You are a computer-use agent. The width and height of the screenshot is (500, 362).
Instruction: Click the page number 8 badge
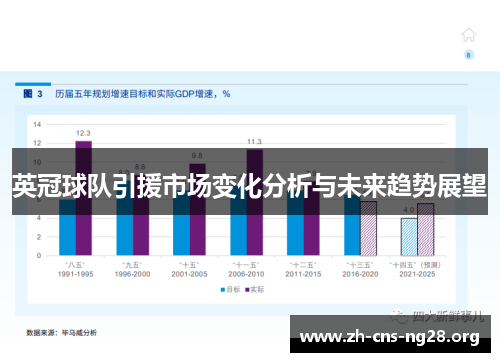(x=469, y=55)
